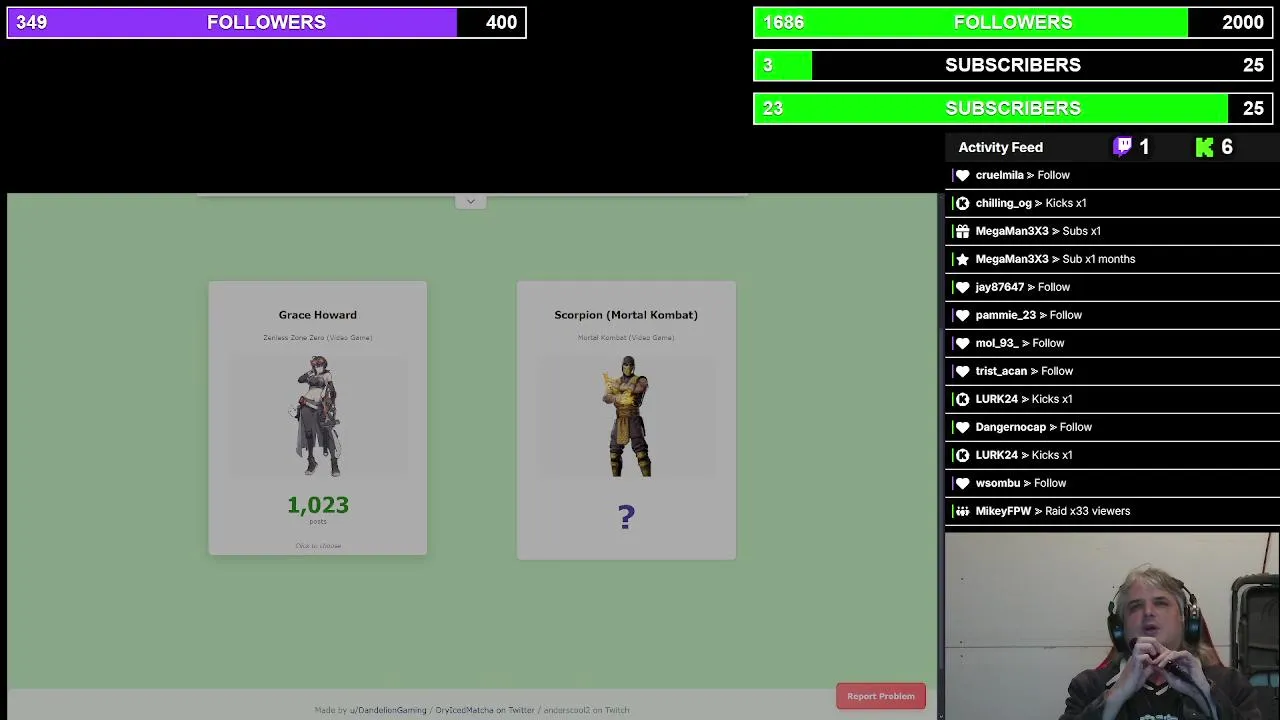Click 'Mortal Kombat (Video Game)' subtitle
Image resolution: width=1280 pixels, height=720 pixels.
[x=626, y=338]
